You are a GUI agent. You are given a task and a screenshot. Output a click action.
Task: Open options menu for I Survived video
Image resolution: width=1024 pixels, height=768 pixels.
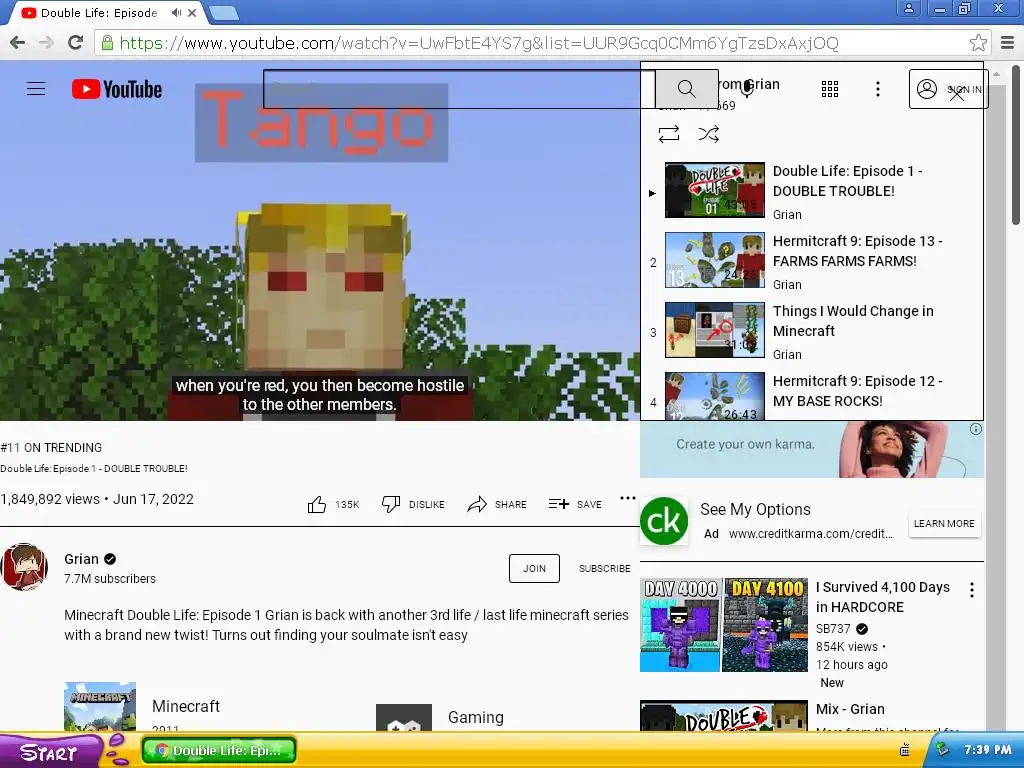[x=972, y=590]
